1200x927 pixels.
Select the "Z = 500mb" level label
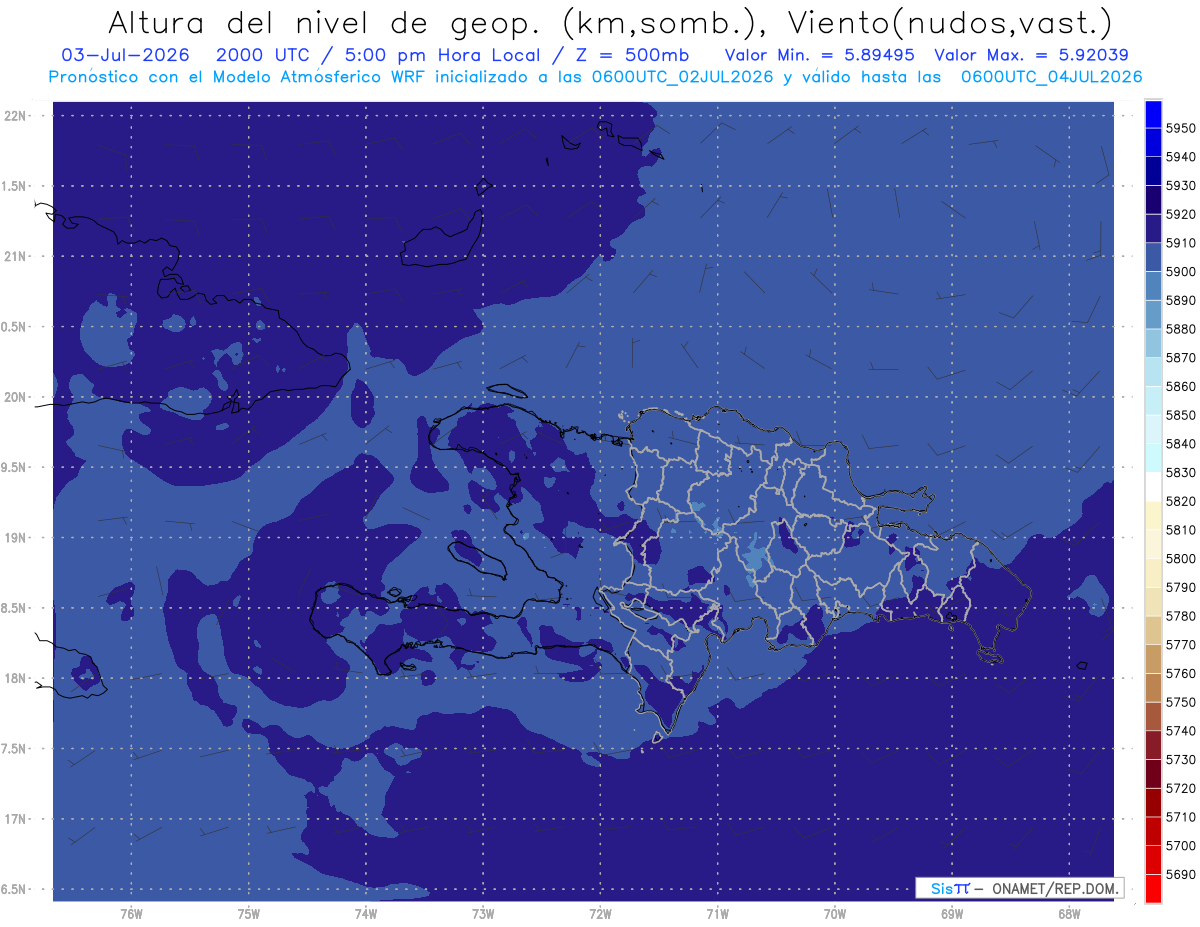click(632, 55)
